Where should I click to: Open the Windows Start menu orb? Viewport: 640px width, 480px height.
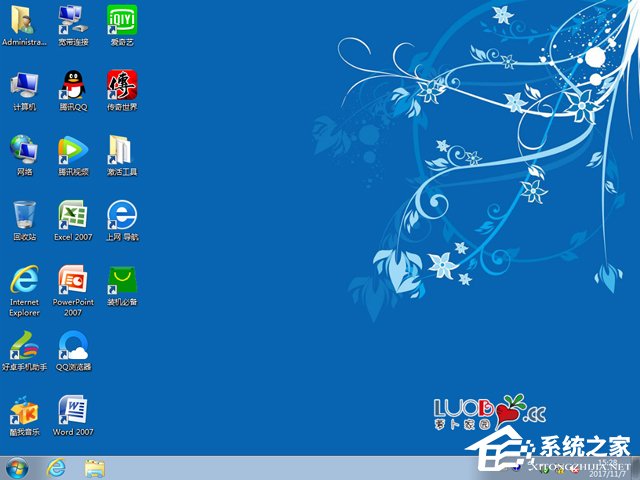tap(17, 467)
